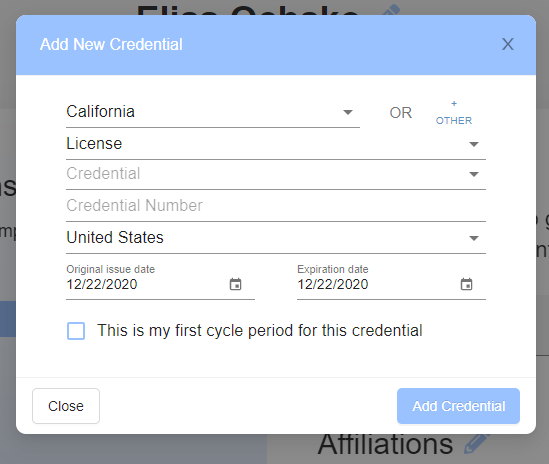
Task: Click the Close button
Action: point(66,406)
